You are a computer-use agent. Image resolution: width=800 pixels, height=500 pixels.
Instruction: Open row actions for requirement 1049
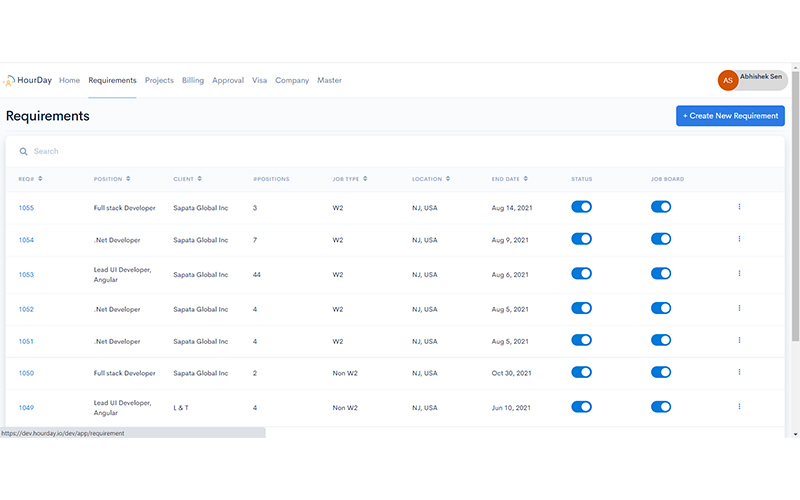coord(739,407)
